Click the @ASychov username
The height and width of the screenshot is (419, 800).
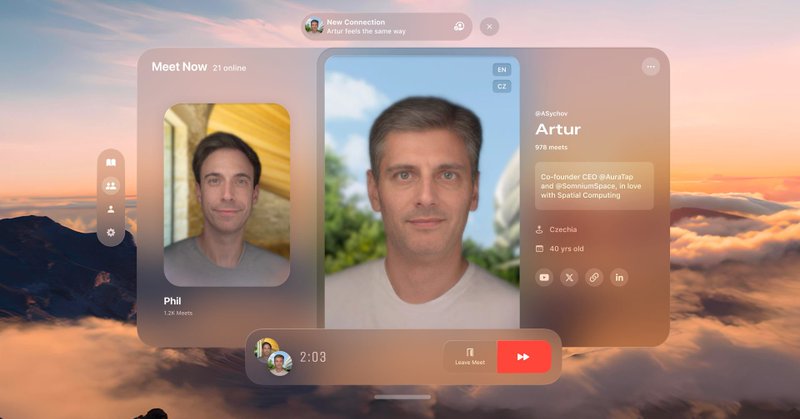click(551, 113)
